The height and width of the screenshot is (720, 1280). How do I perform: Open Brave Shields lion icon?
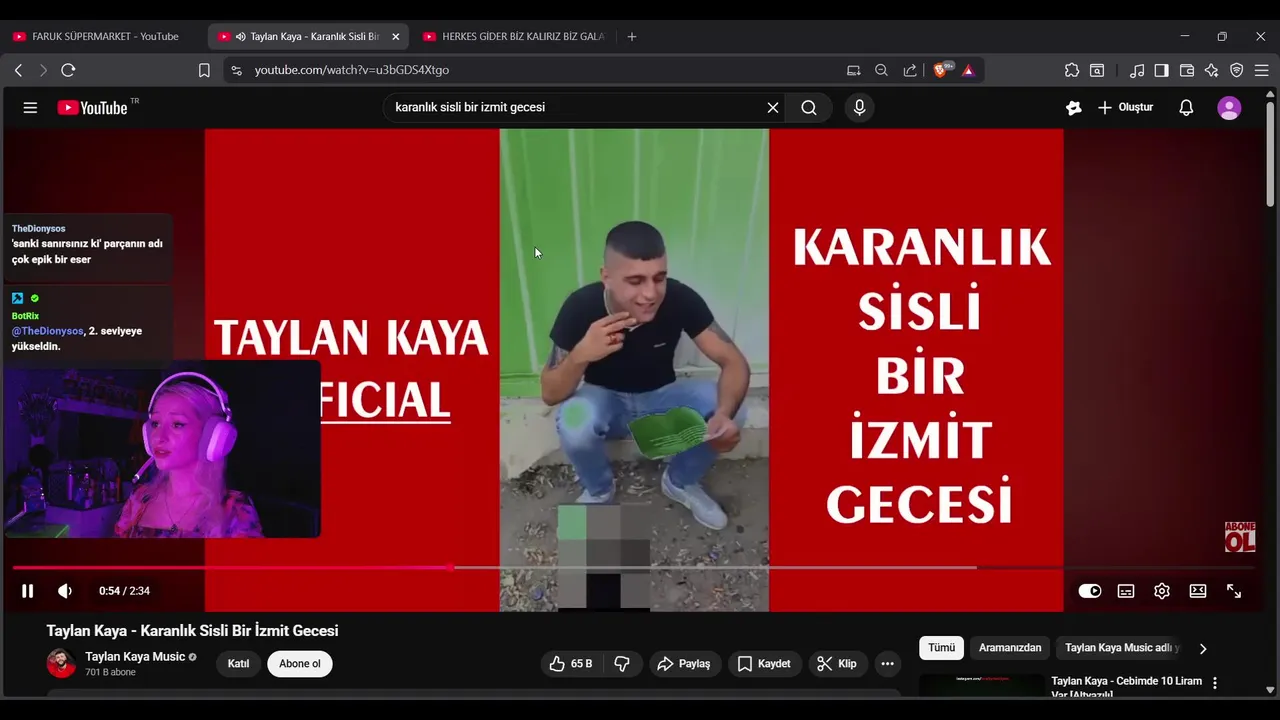click(941, 70)
